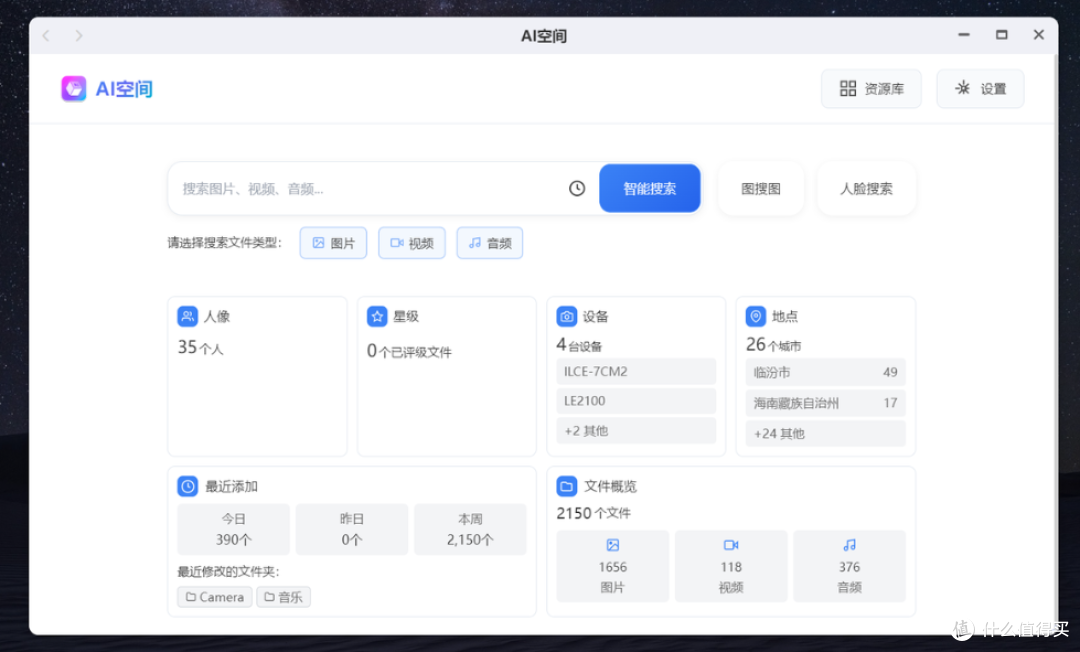Click the 4台设备 count

pyautogui.click(x=579, y=344)
